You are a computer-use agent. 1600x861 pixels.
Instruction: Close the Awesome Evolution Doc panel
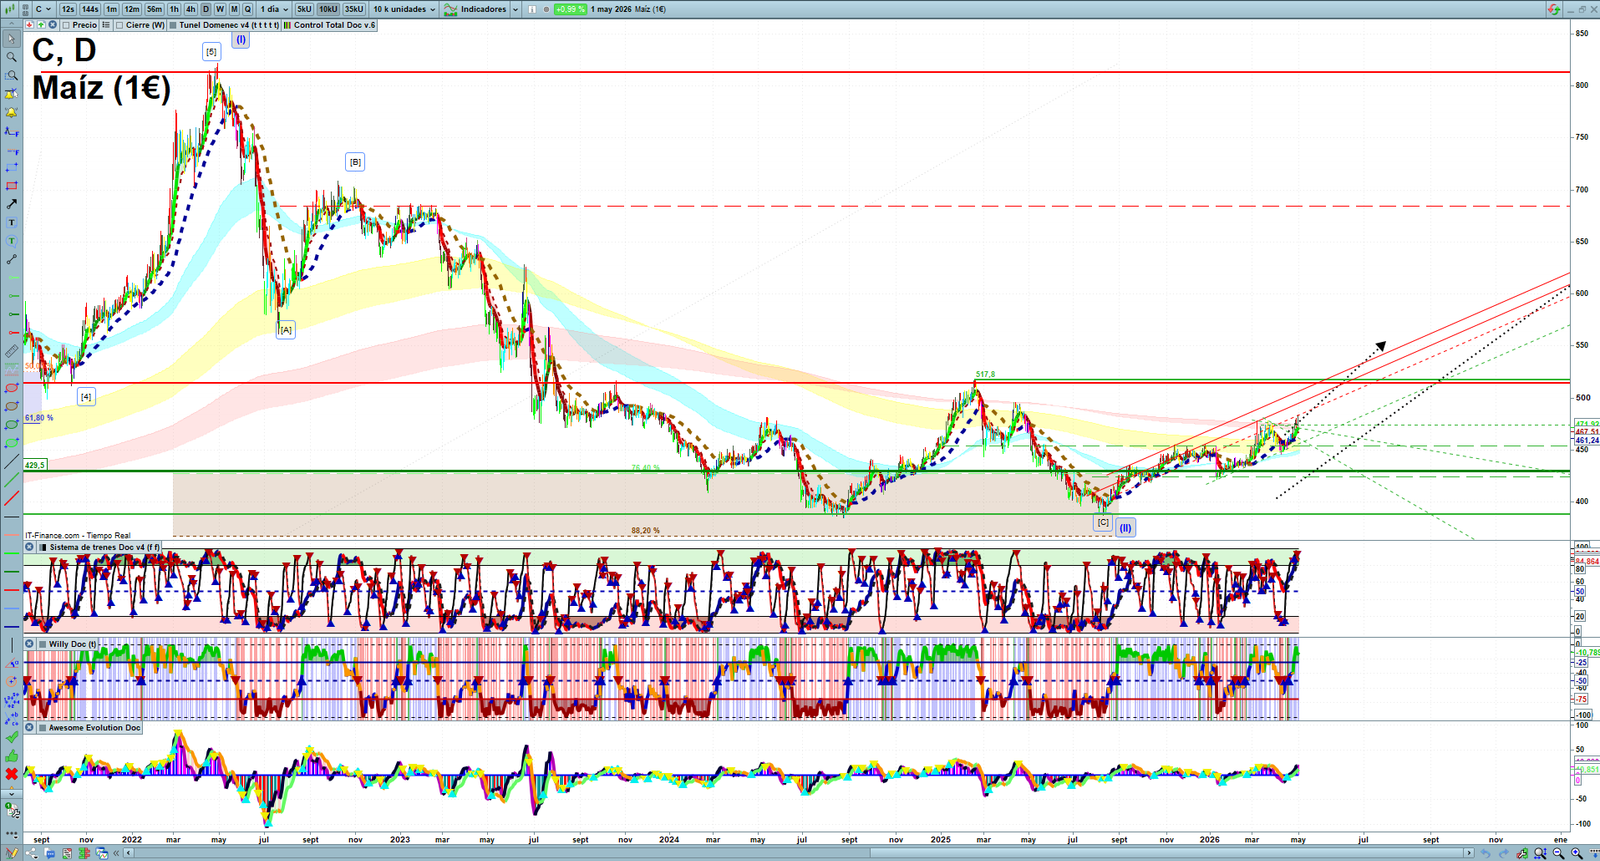[29, 728]
